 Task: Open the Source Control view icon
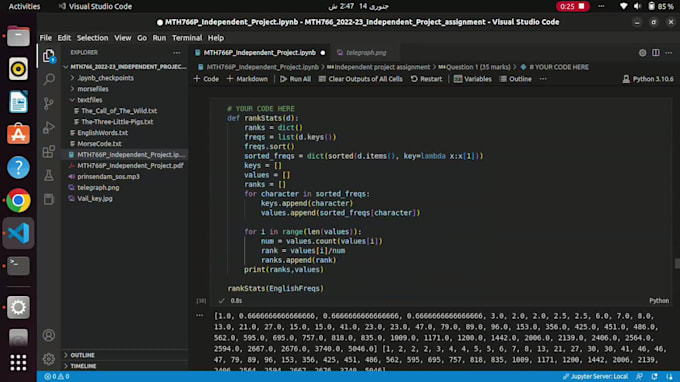pos(49,104)
